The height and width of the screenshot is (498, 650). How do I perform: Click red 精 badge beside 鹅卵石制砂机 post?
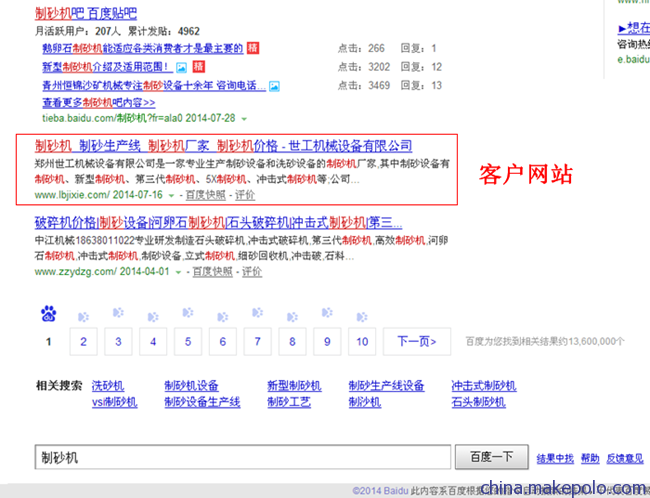(253, 48)
